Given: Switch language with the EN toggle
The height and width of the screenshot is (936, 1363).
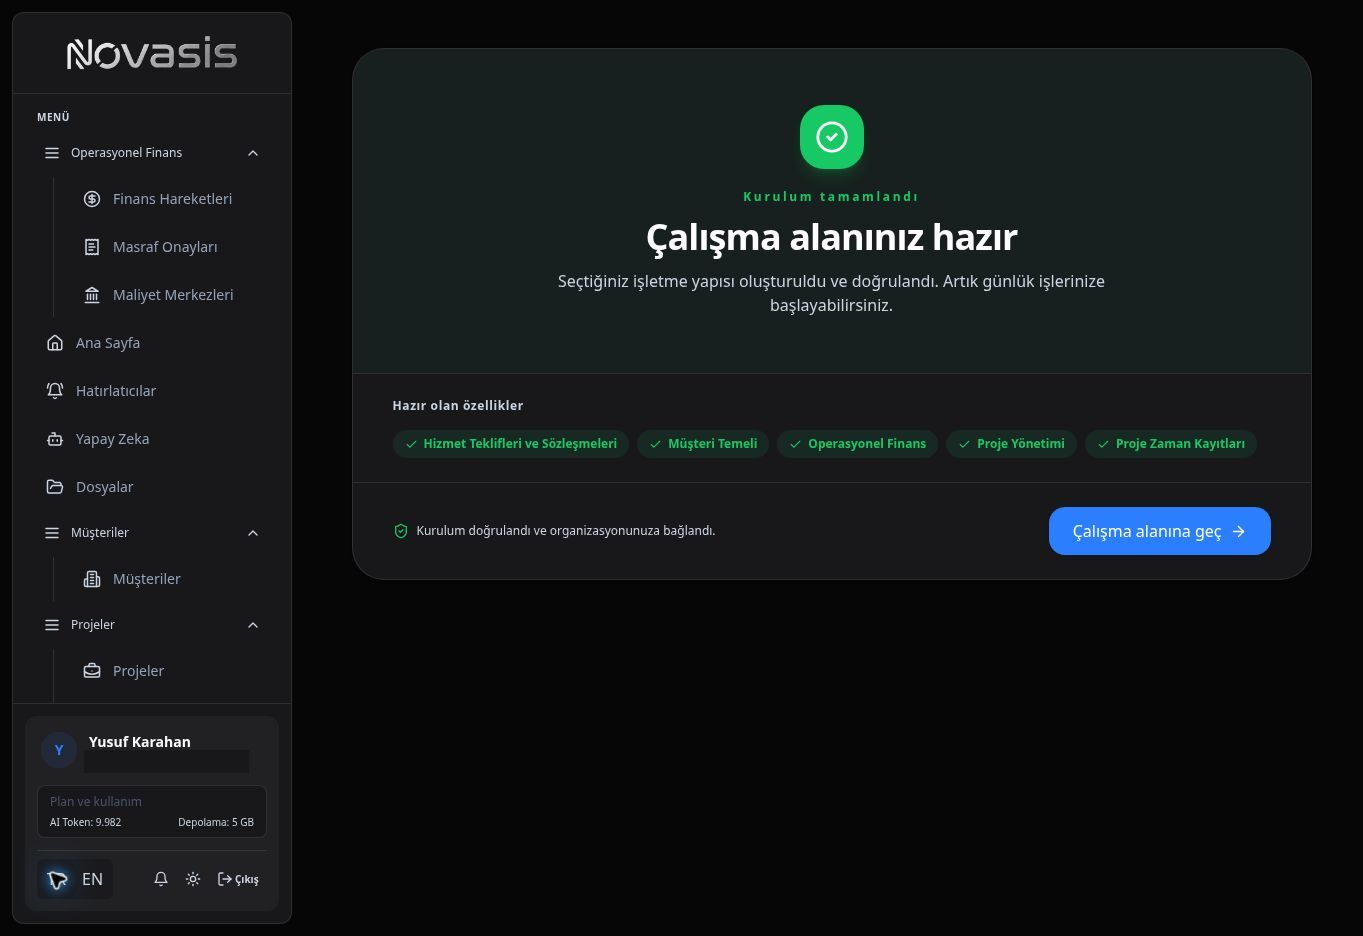Looking at the screenshot, I should [75, 879].
